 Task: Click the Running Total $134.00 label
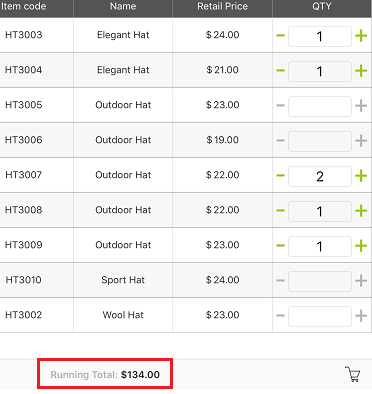tap(105, 374)
